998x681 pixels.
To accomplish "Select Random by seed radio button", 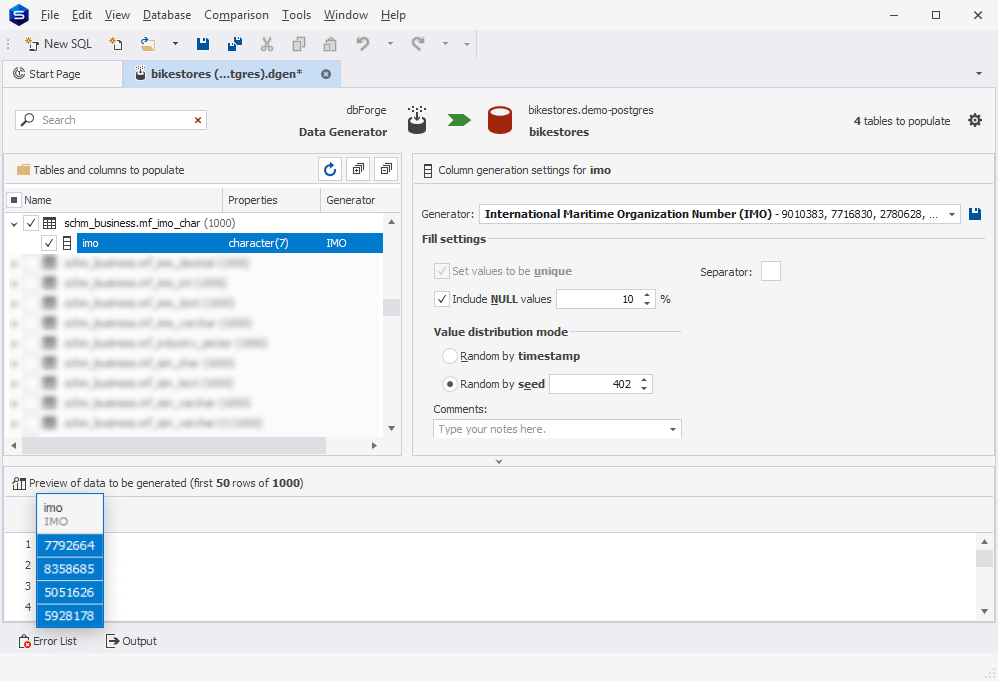I will tap(450, 384).
